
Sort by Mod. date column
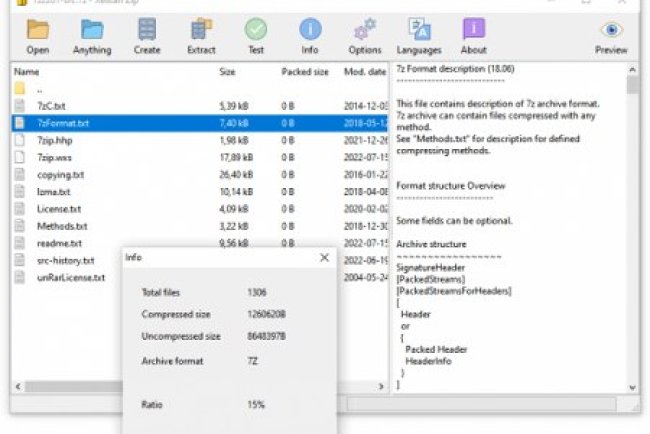click(365, 72)
